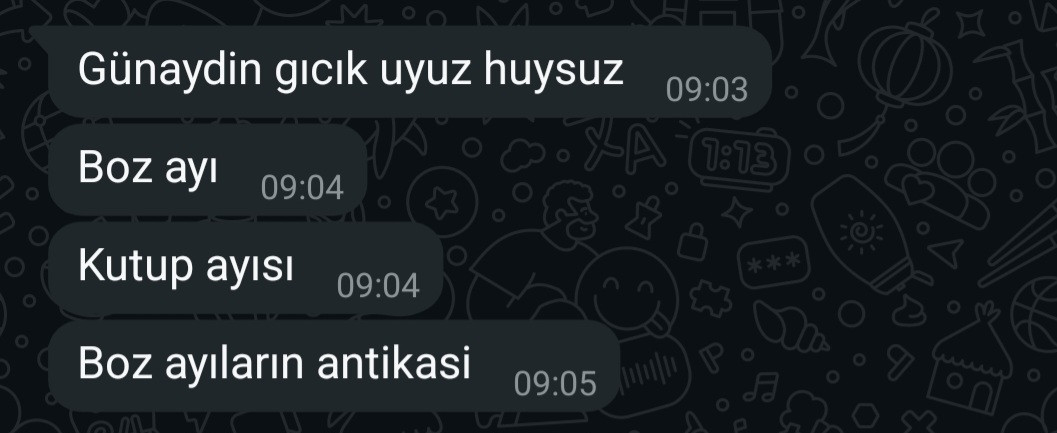Viewport: 1057px width, 433px height.
Task: Click the word "huysuz" in the first message
Action: (x=553, y=70)
